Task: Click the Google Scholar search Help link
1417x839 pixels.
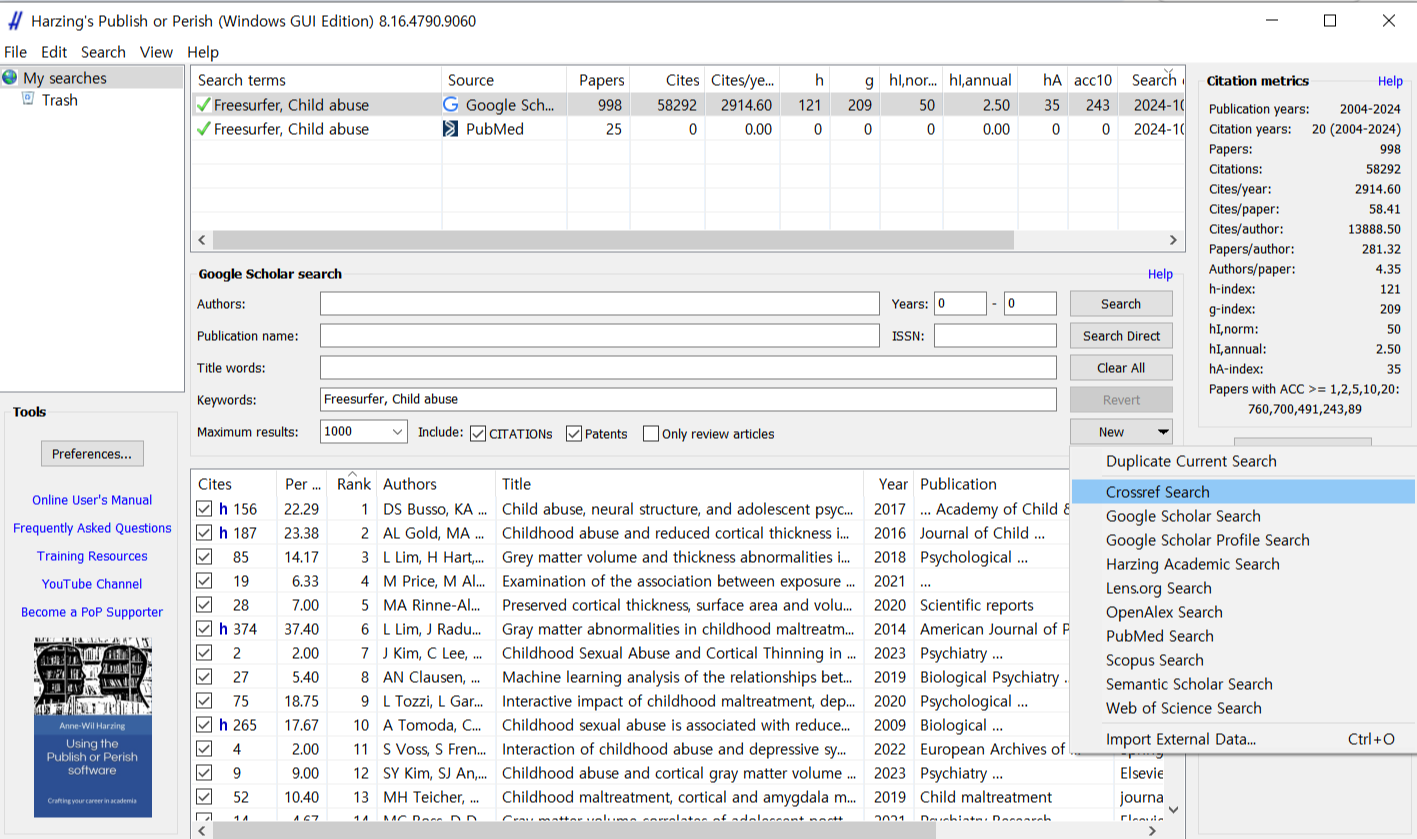Action: (1160, 274)
